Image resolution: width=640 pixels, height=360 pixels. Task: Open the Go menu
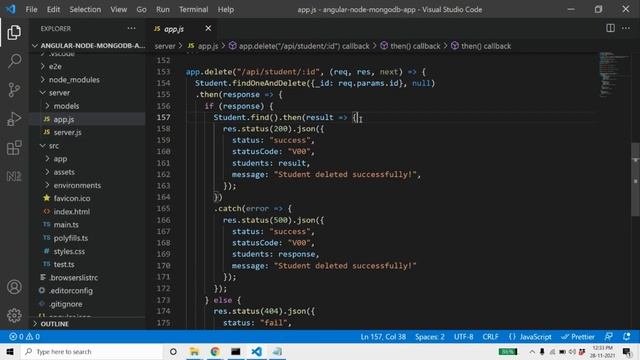(141, 9)
